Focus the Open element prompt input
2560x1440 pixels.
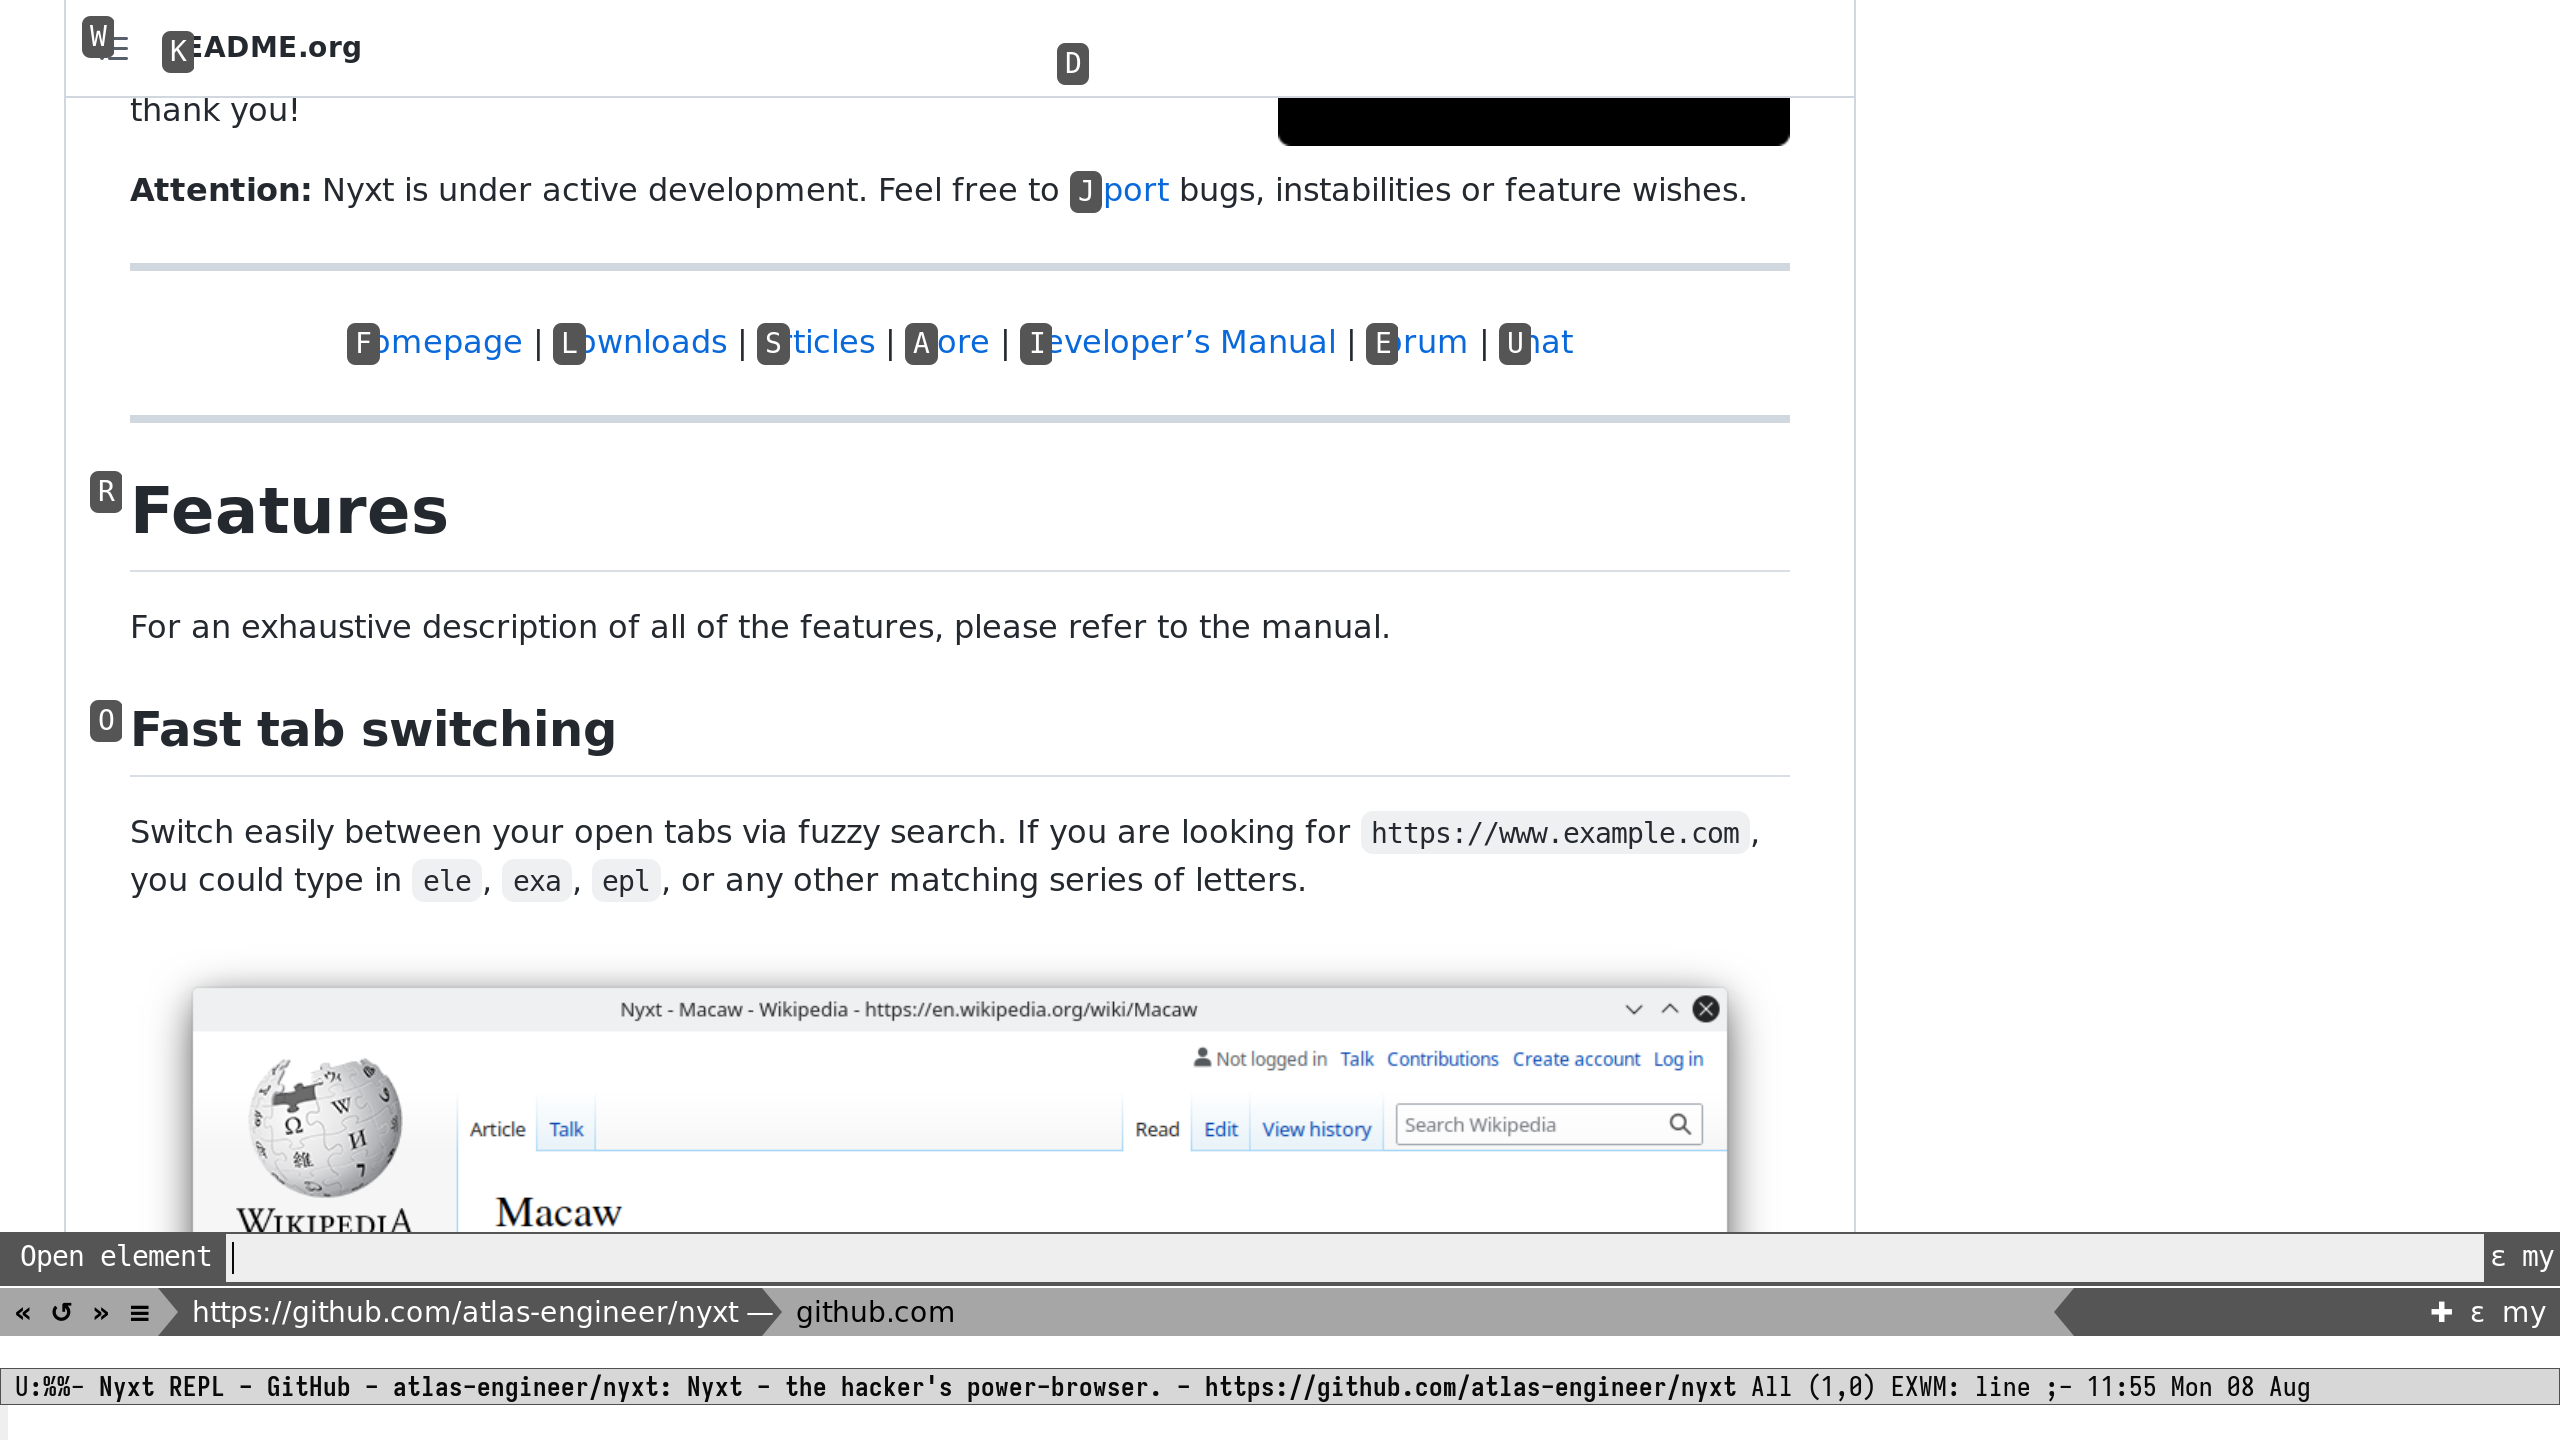(x=1350, y=1258)
